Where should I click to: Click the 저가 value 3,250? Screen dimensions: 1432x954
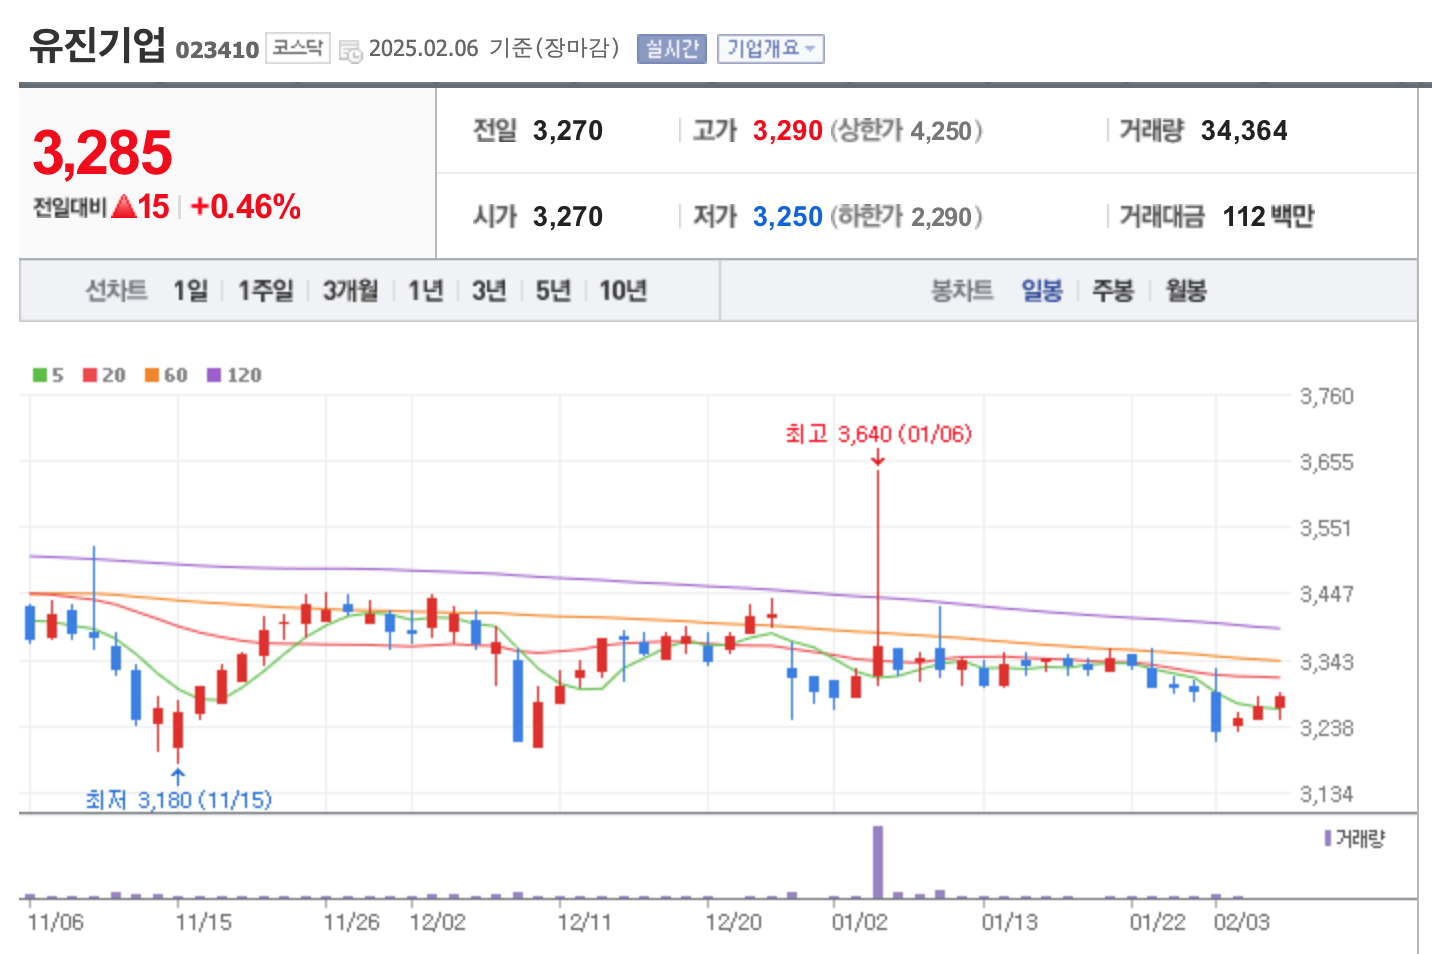coord(788,217)
